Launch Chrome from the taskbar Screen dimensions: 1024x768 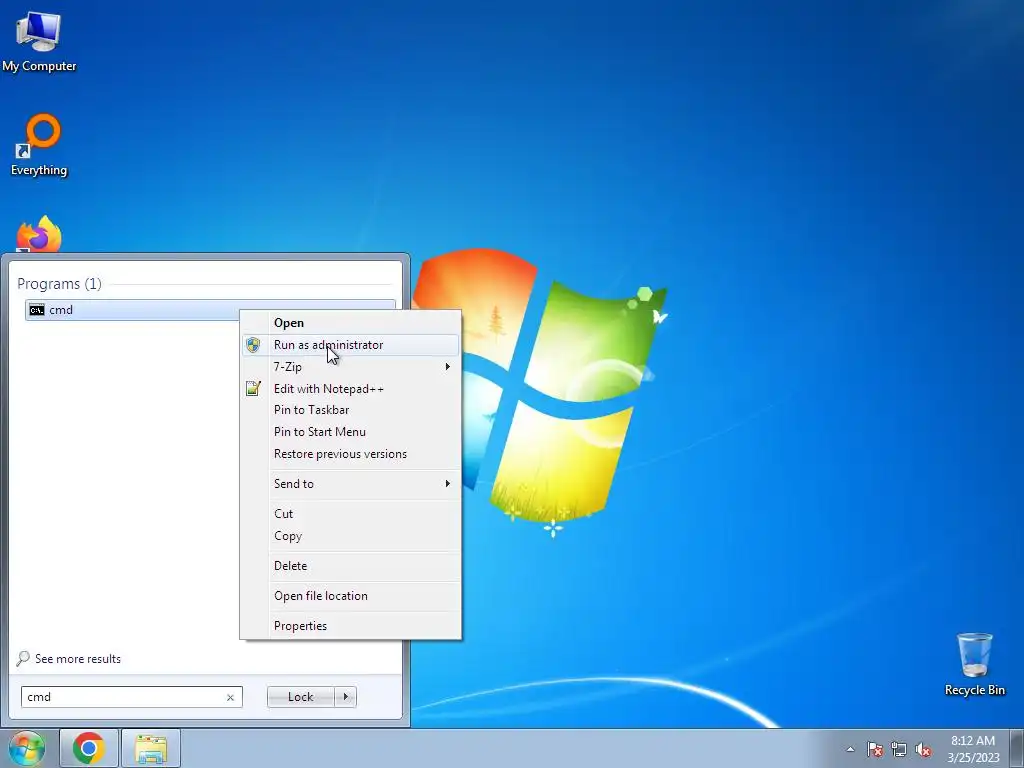coord(89,748)
